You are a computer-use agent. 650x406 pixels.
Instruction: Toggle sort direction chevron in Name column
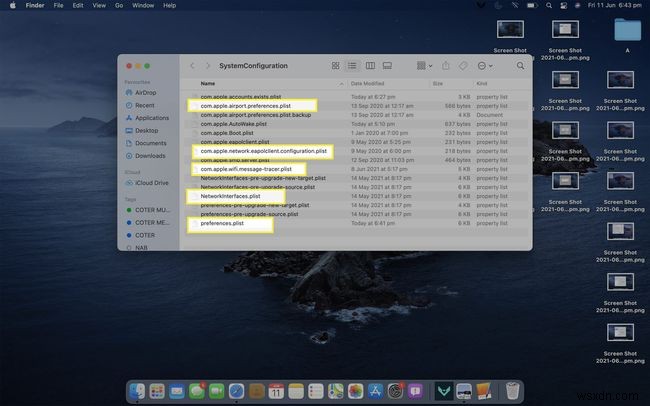(341, 84)
